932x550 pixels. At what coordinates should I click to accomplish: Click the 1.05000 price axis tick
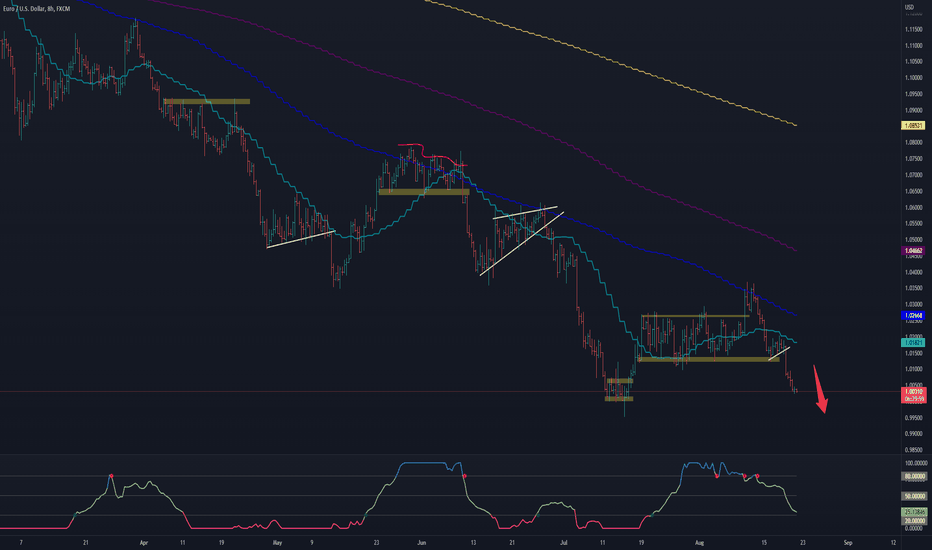click(x=914, y=240)
